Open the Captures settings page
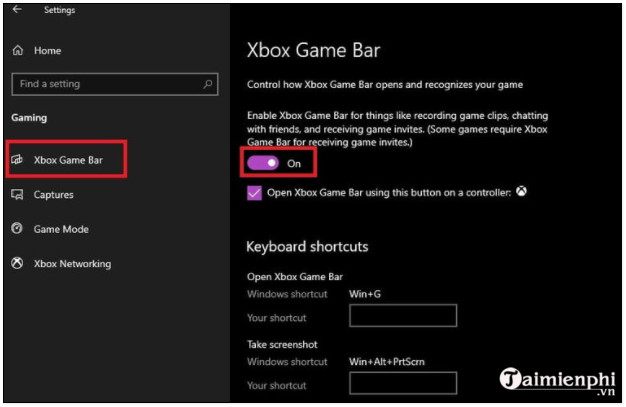Screen dimensions: 626x407 [53, 195]
